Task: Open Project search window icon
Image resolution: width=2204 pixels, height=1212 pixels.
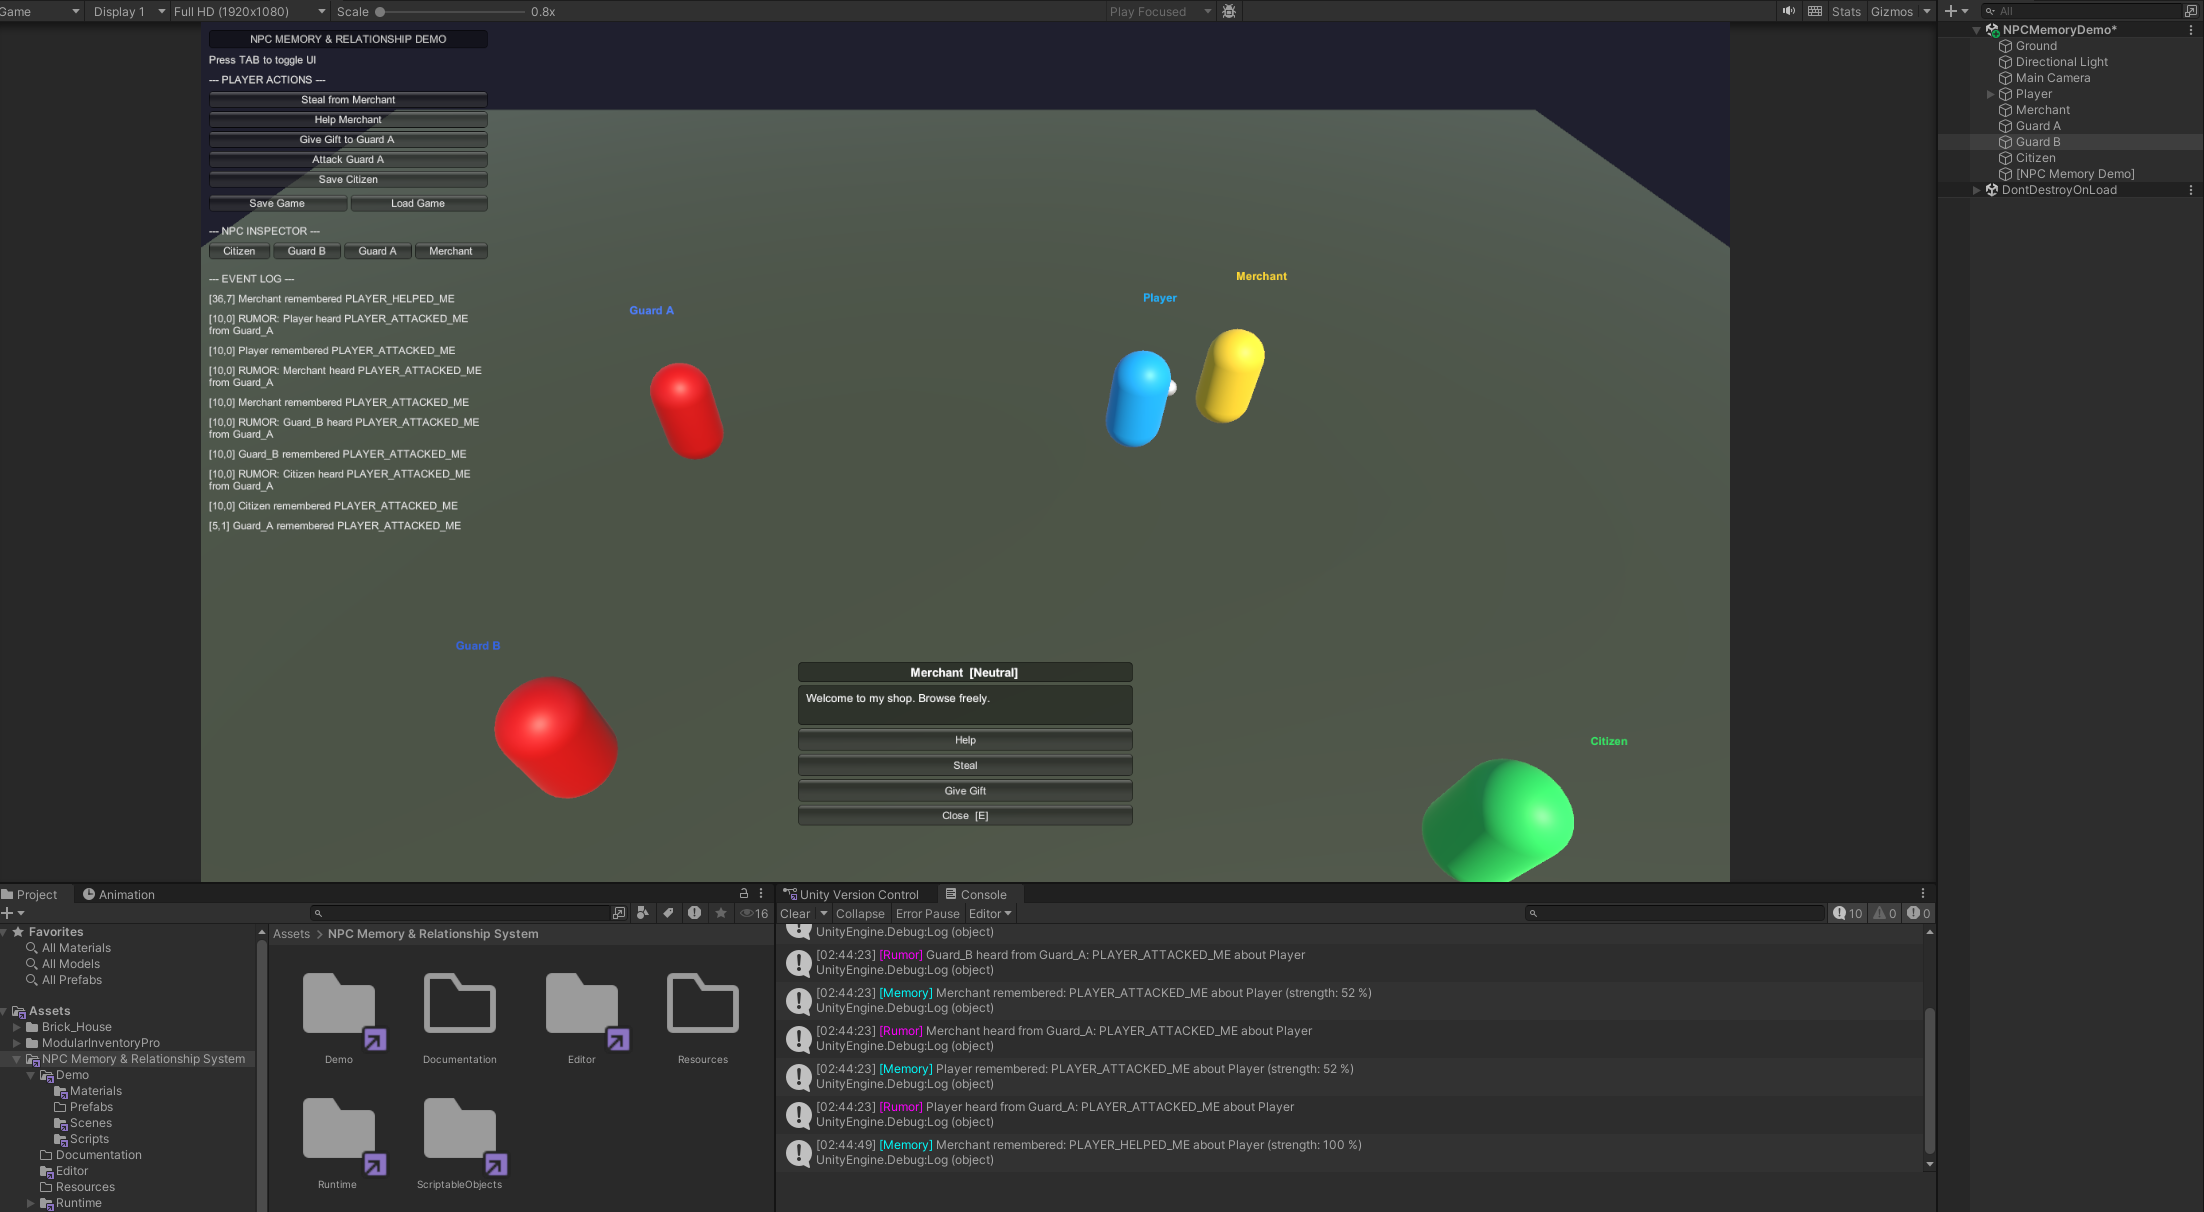Action: (x=619, y=913)
